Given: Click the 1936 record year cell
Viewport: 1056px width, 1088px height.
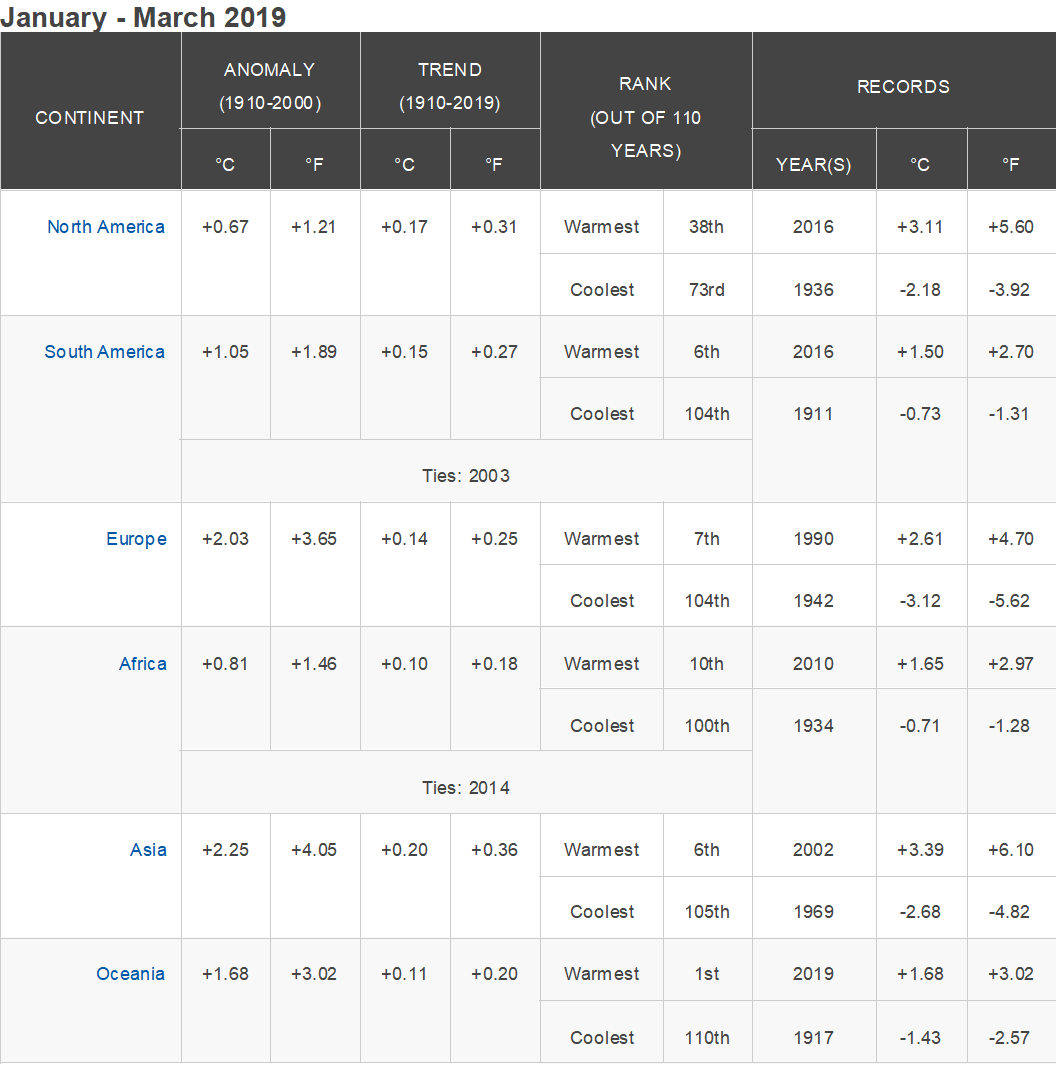Looking at the screenshot, I should [x=813, y=290].
